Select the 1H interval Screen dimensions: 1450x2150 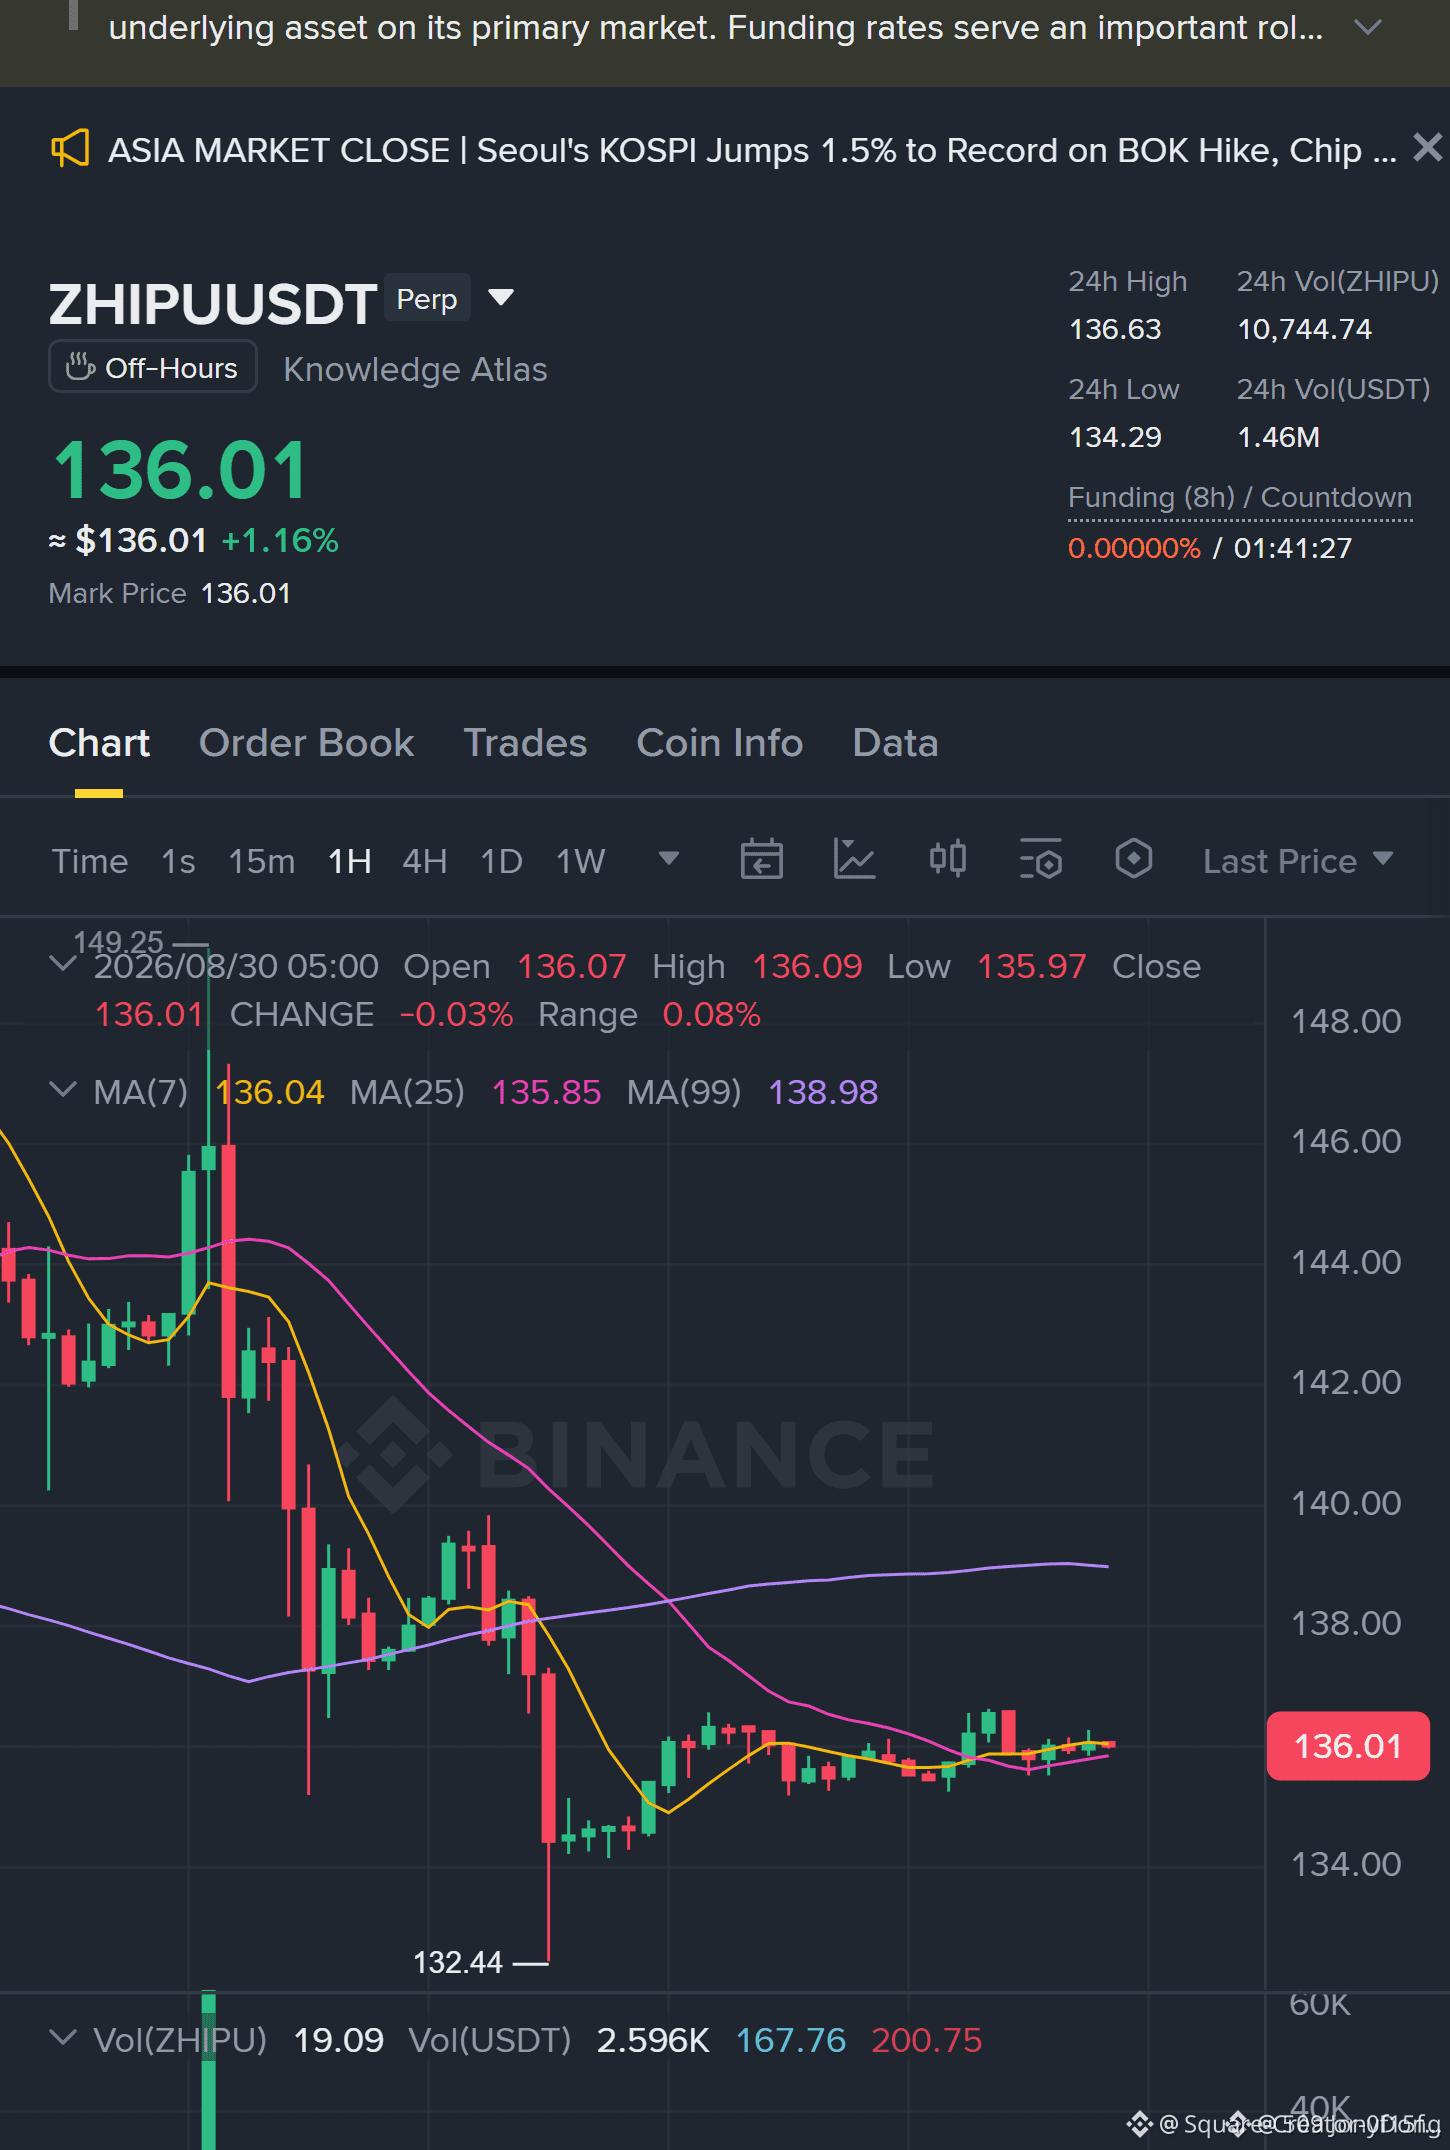(350, 861)
